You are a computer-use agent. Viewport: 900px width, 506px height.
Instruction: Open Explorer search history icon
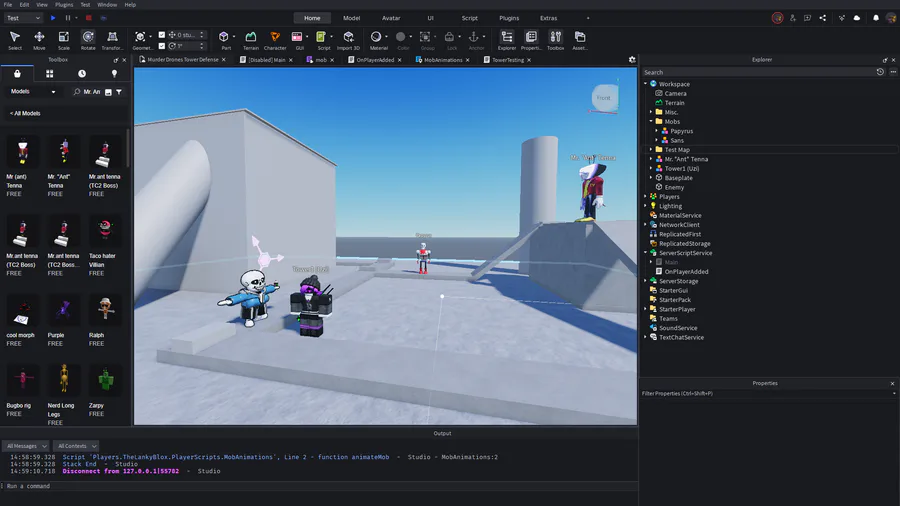[880, 72]
